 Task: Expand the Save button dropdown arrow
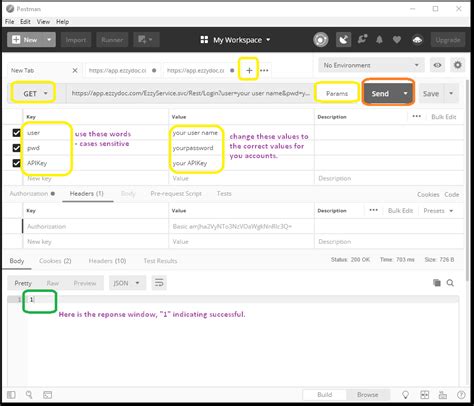(x=451, y=94)
